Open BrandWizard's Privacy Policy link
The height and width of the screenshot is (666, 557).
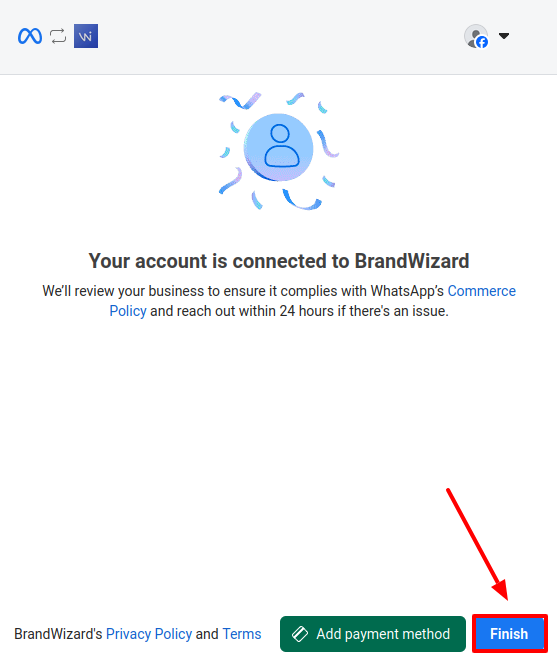[149, 634]
